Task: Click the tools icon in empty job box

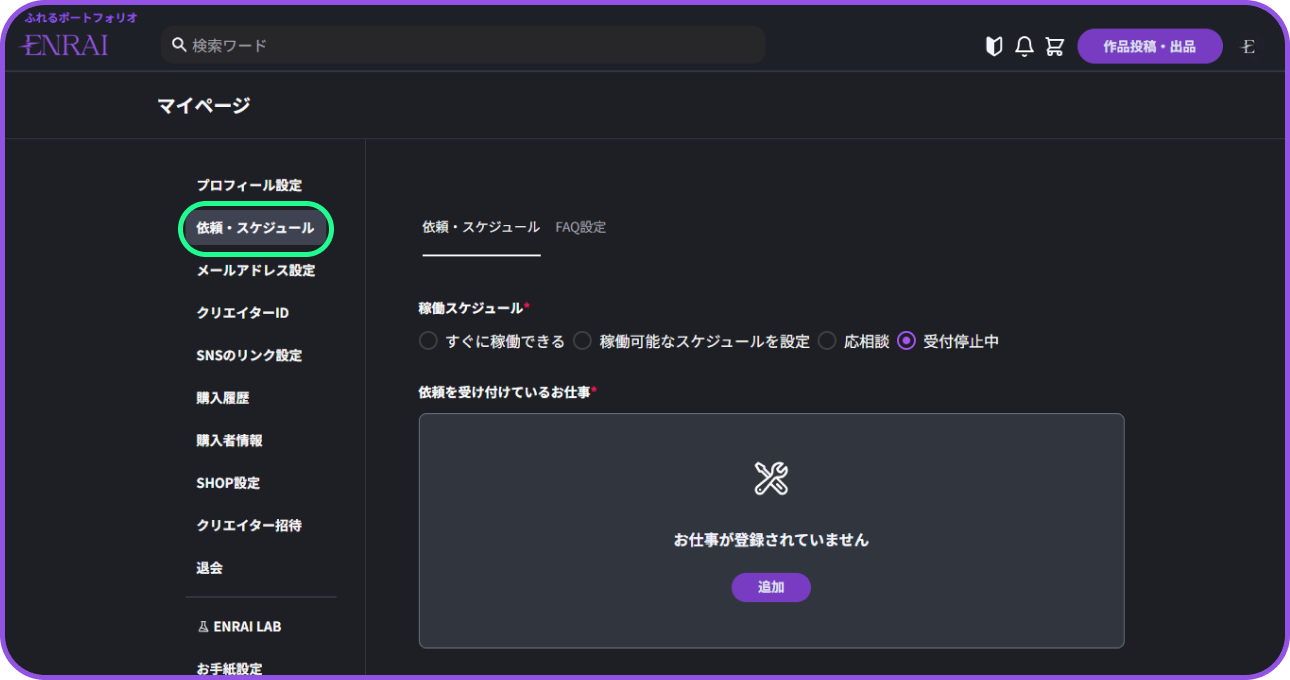Action: tap(771, 478)
